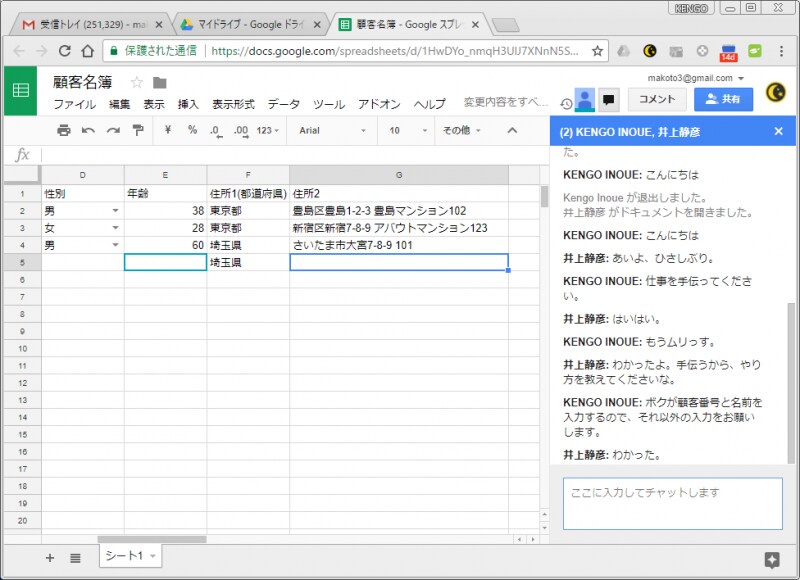This screenshot has height=580, width=800.
Task: Open the all-sheets list icon
Action: click(x=76, y=558)
